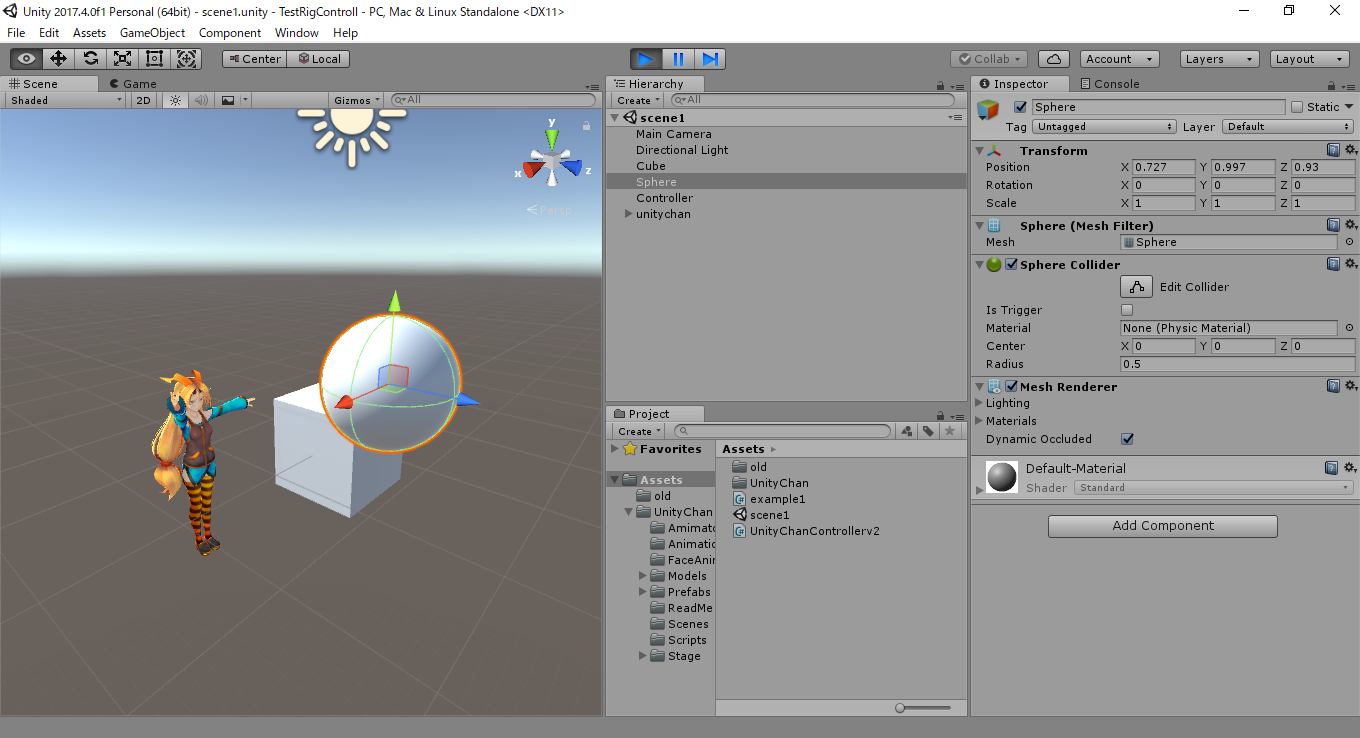Screen dimensions: 1360x738
Task: Open Mesh Renderer help book icon
Action: (1333, 386)
